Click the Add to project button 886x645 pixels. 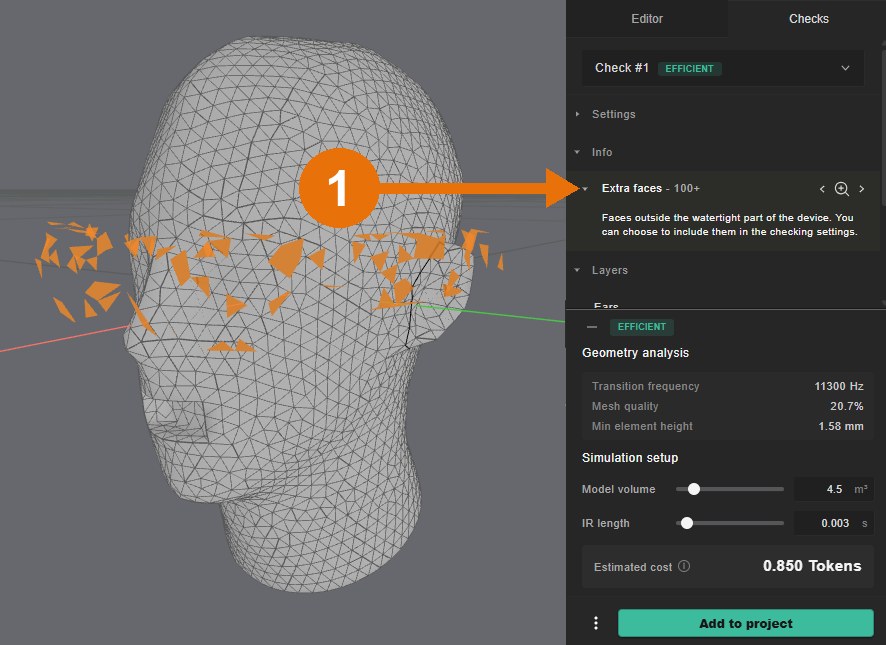click(746, 623)
